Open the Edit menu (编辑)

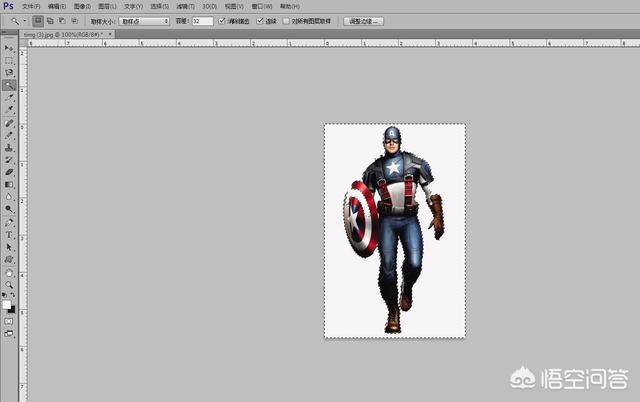[57, 7]
